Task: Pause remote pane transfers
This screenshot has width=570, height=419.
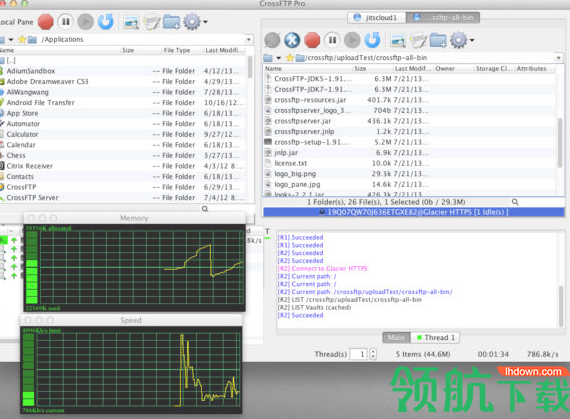Action: coord(332,40)
